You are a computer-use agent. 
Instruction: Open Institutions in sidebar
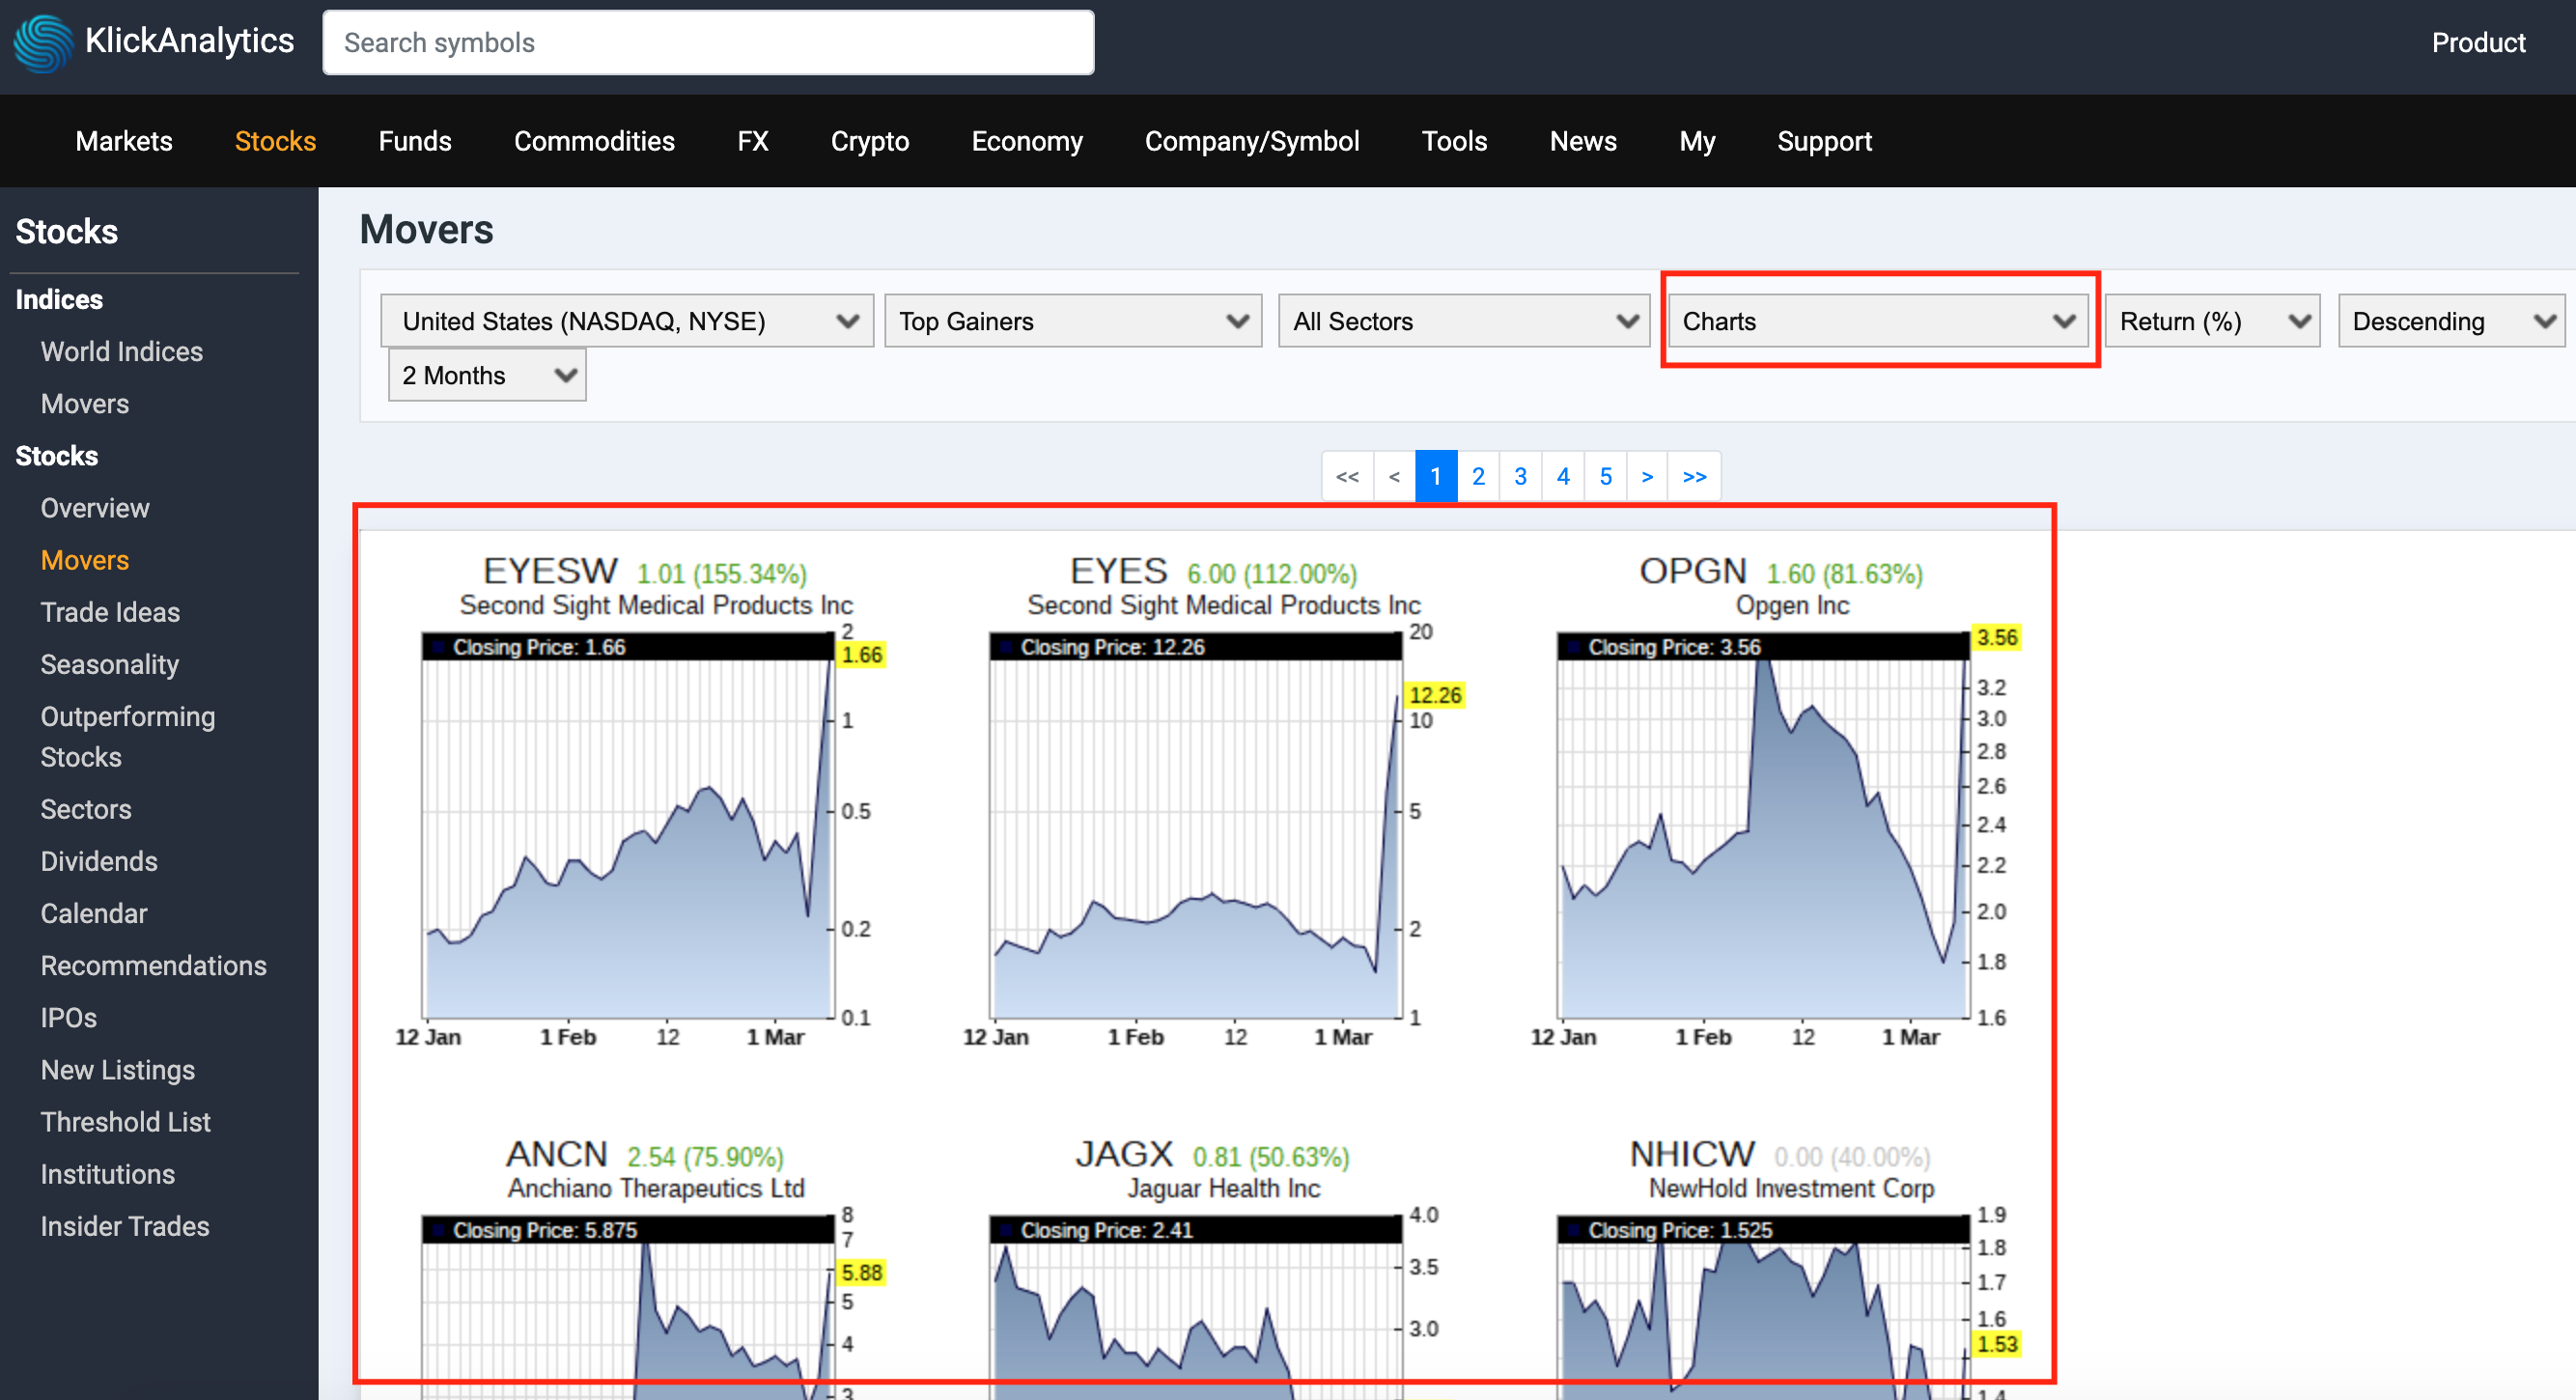point(108,1173)
